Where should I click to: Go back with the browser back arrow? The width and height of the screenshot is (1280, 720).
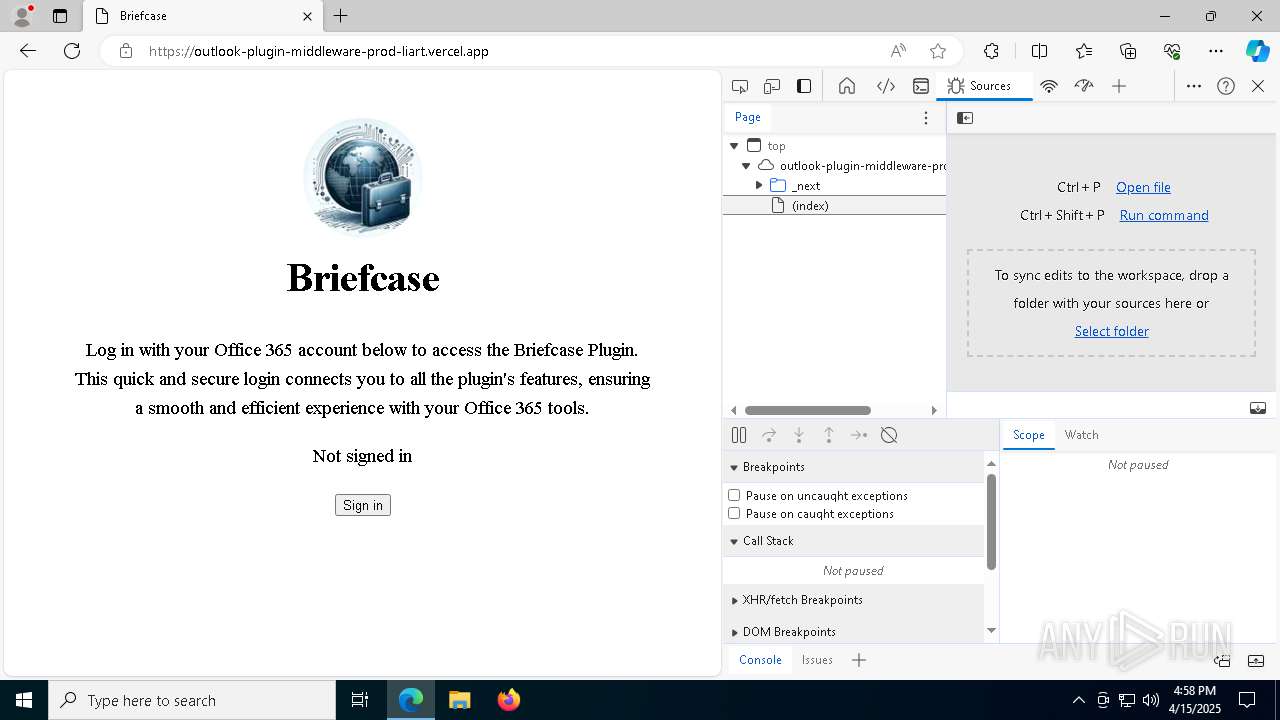click(x=28, y=51)
